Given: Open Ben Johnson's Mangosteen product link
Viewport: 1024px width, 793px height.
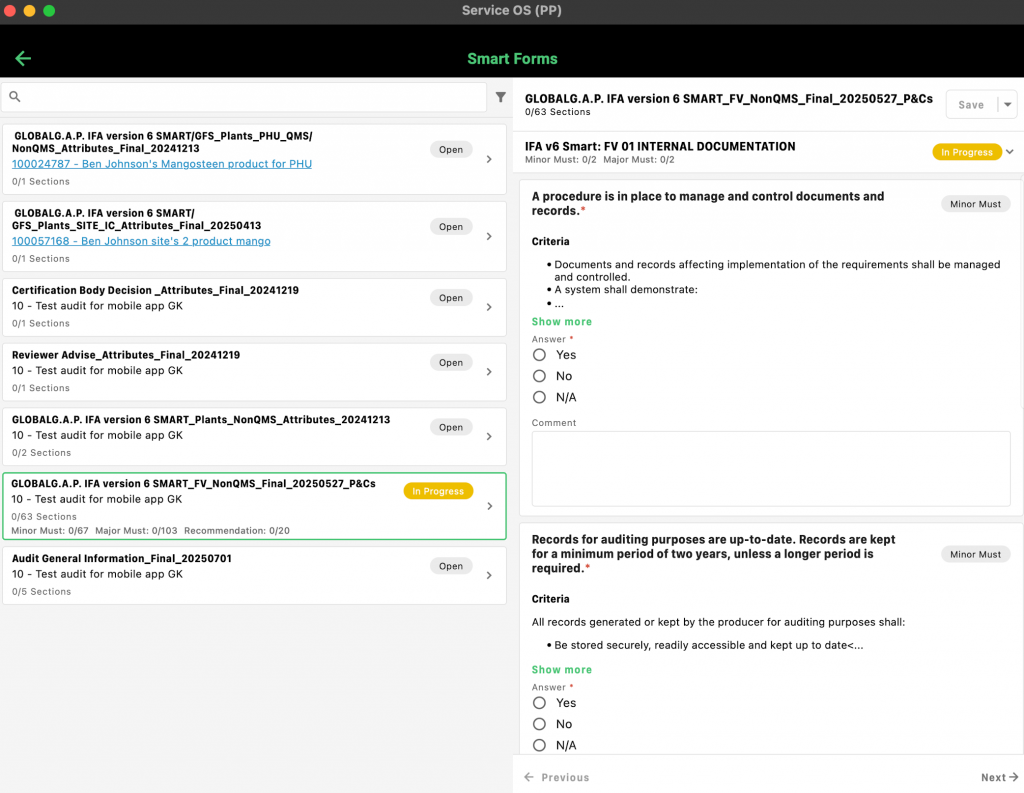Looking at the screenshot, I should point(162,164).
